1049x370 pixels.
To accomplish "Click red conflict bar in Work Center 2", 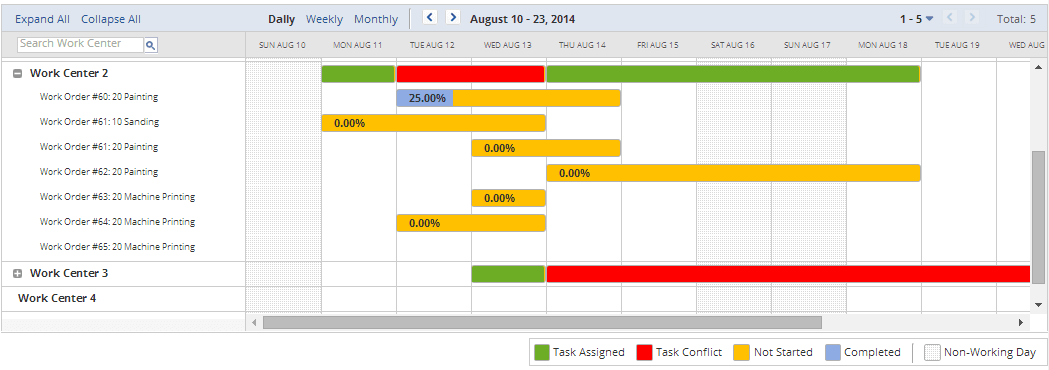I will coord(470,74).
